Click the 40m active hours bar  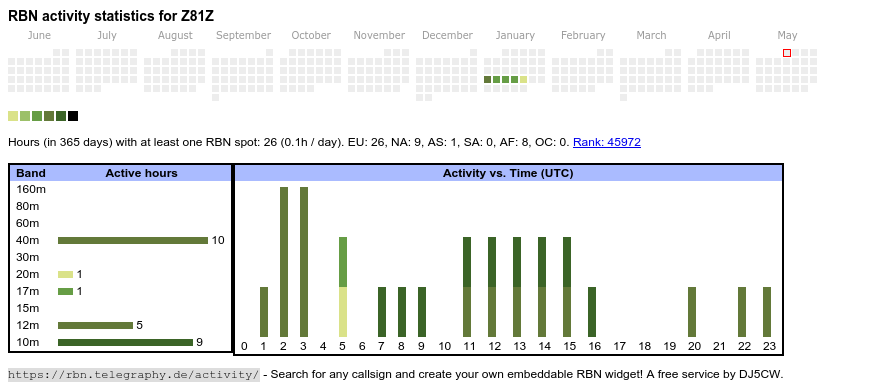133,240
